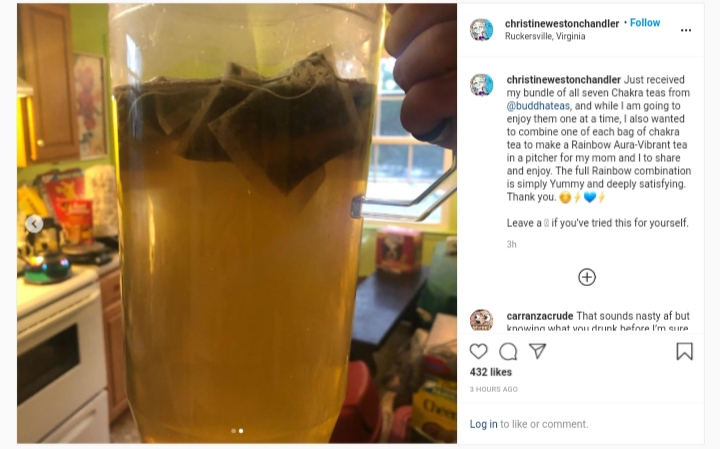This screenshot has width=720, height=449.
Task: Open the Ruckersville, Virginia location link
Action: (545, 36)
